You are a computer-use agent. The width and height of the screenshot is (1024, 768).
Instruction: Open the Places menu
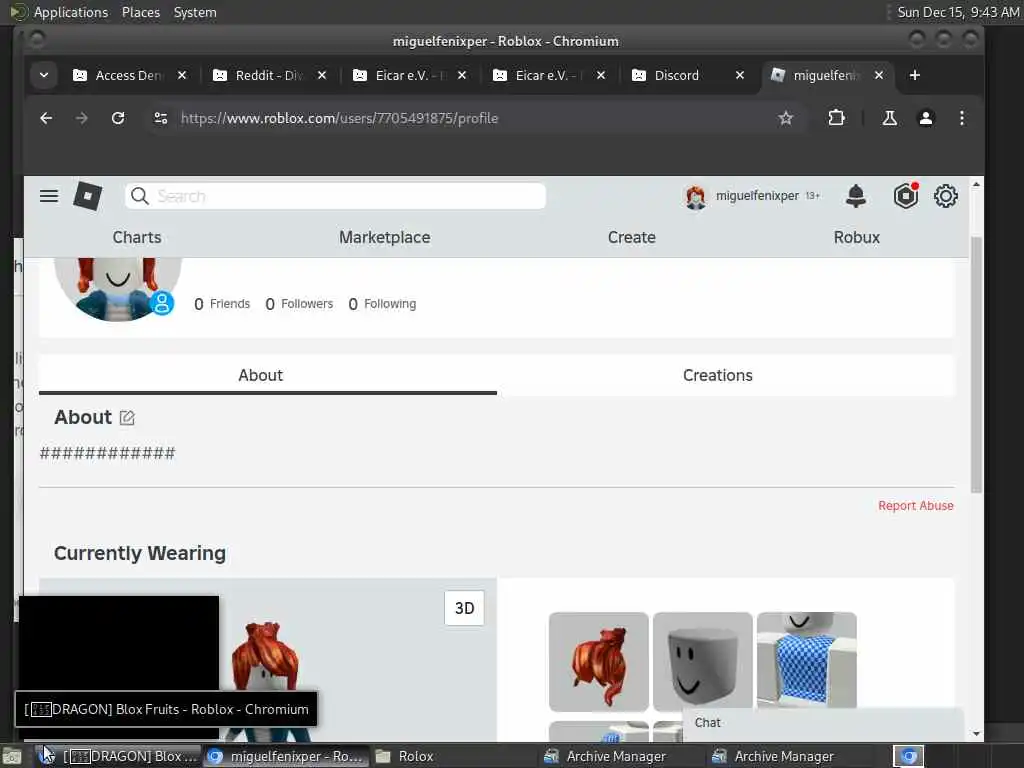pos(140,12)
